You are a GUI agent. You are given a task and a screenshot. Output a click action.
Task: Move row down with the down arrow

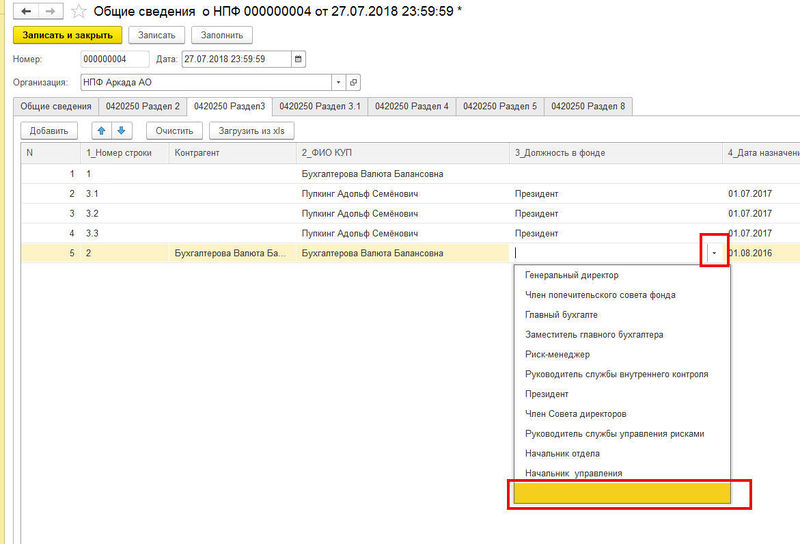pyautogui.click(x=121, y=131)
